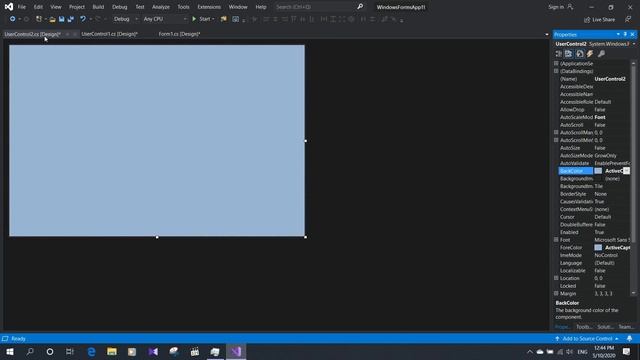The image size is (640, 360).
Task: Click the Save All toolbar icon
Action: (71, 19)
